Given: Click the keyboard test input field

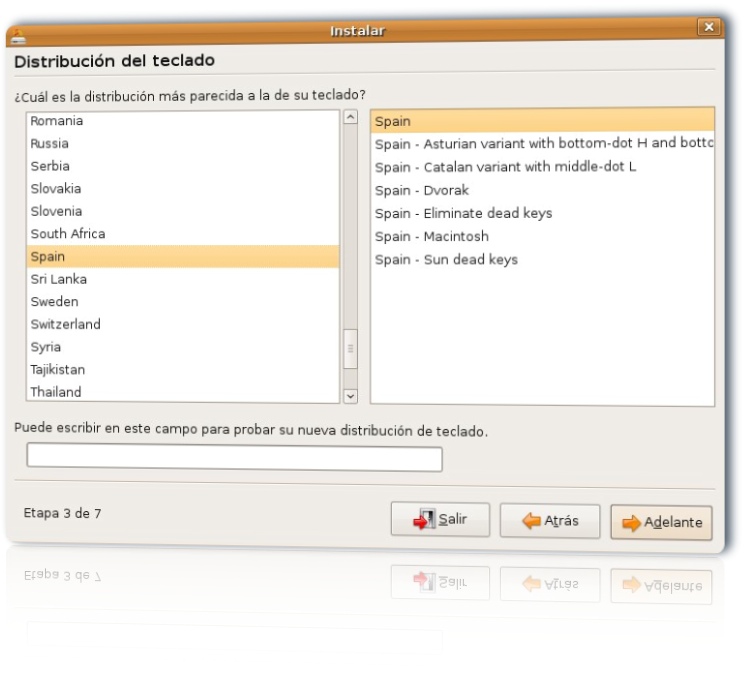Looking at the screenshot, I should coord(234,458).
